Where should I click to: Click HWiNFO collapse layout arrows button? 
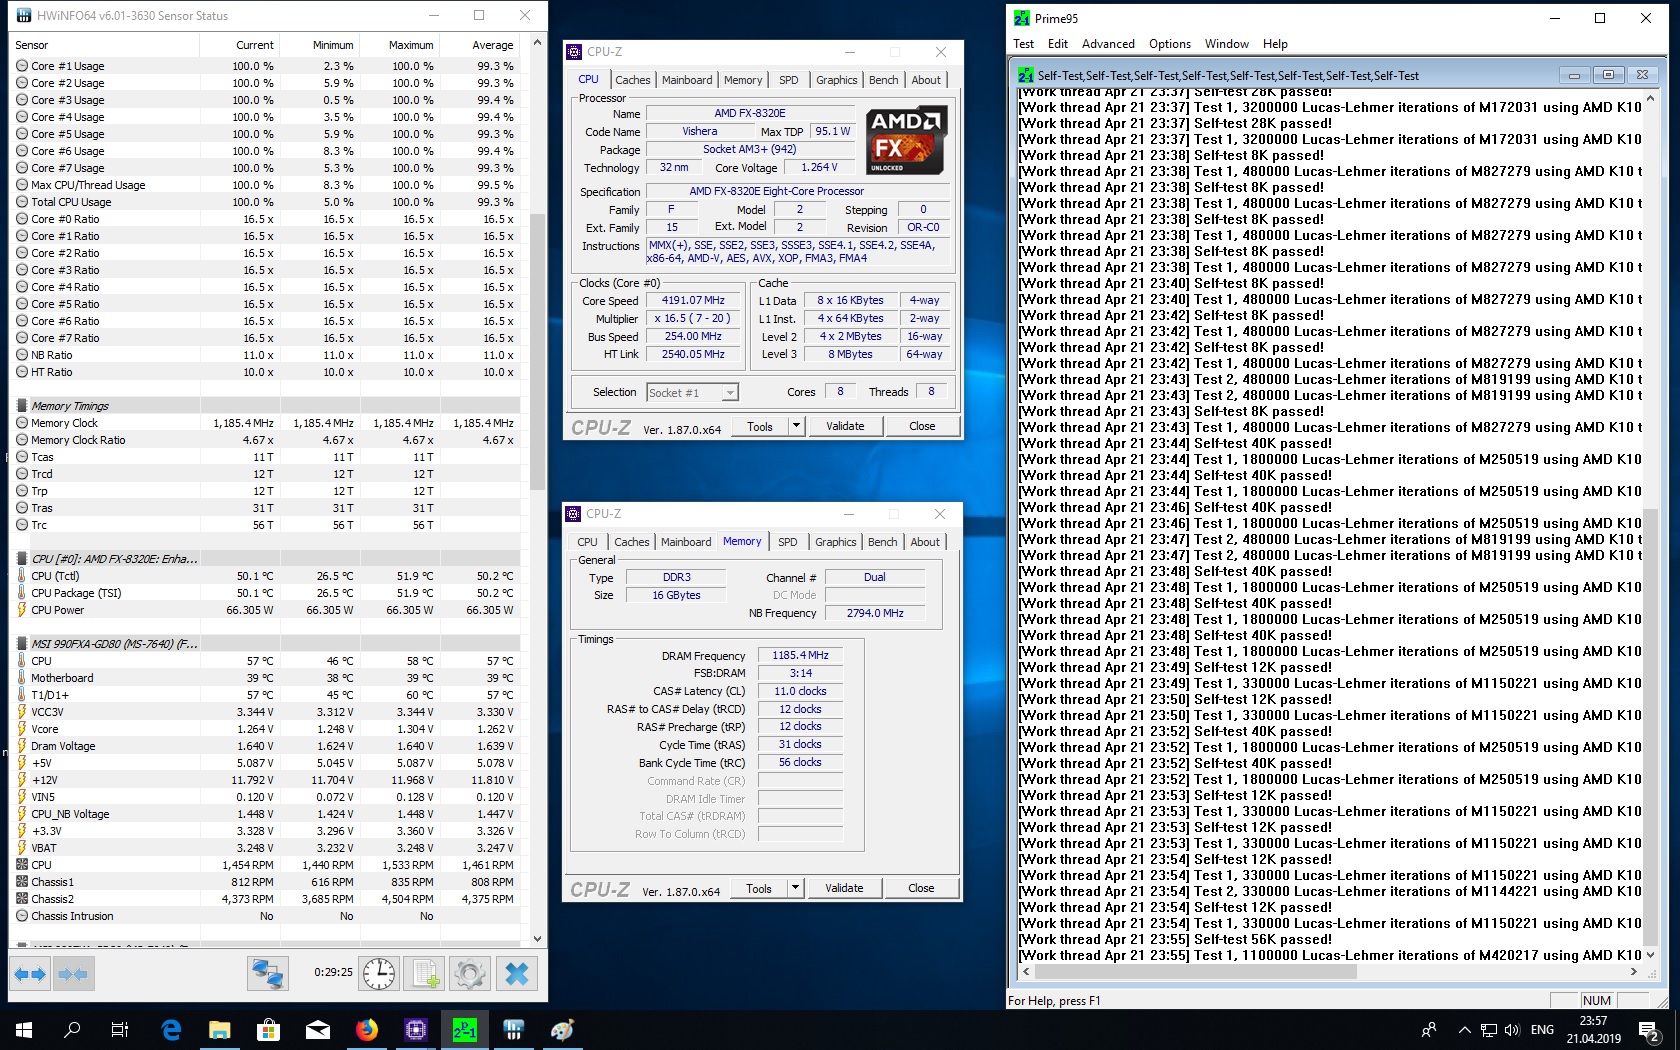point(73,973)
